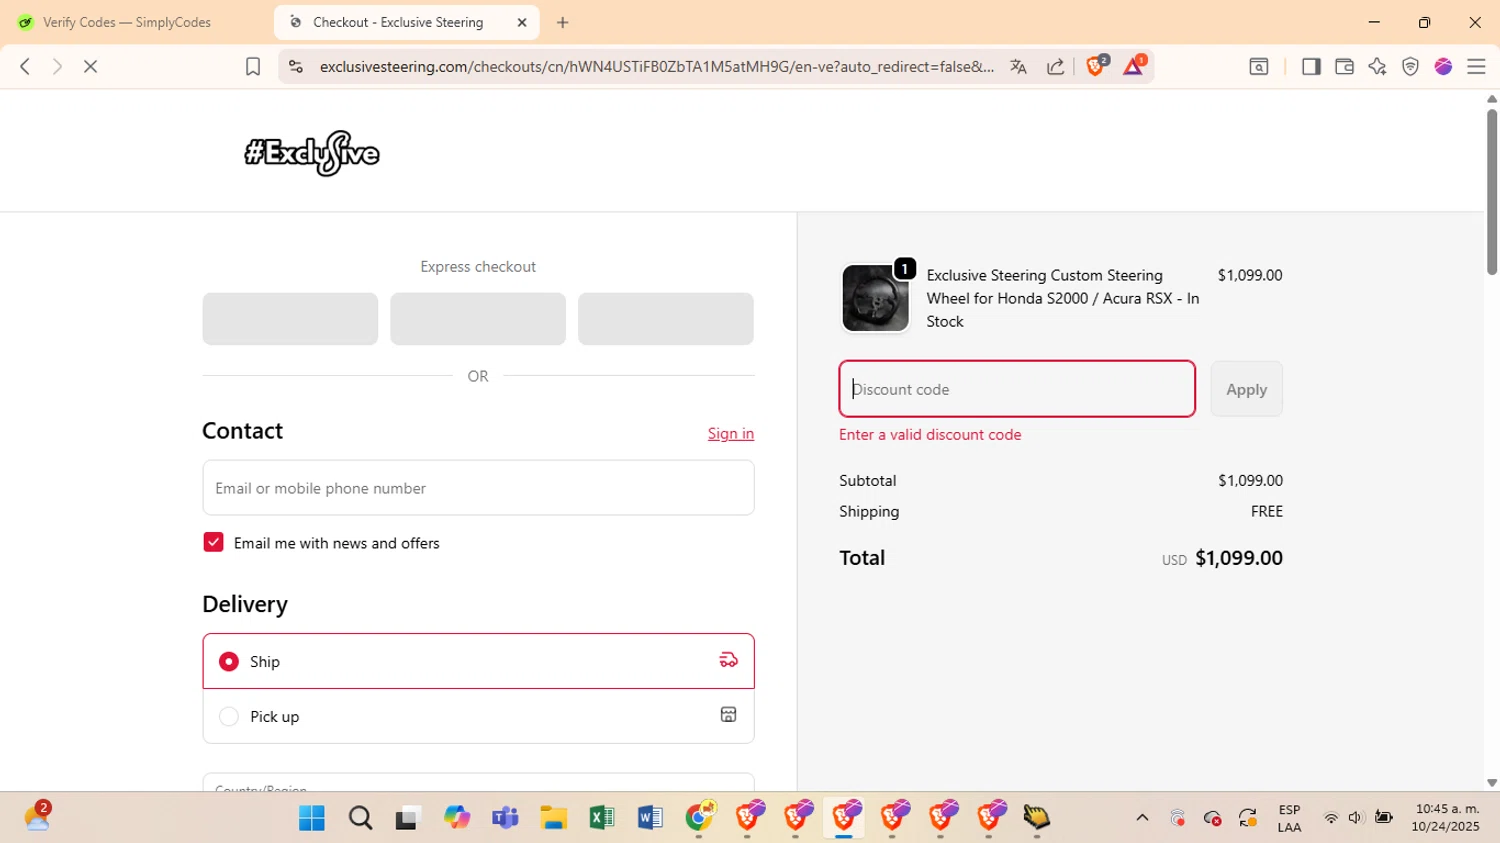
Task: Click the #Exclusive store logo
Action: pyautogui.click(x=312, y=153)
